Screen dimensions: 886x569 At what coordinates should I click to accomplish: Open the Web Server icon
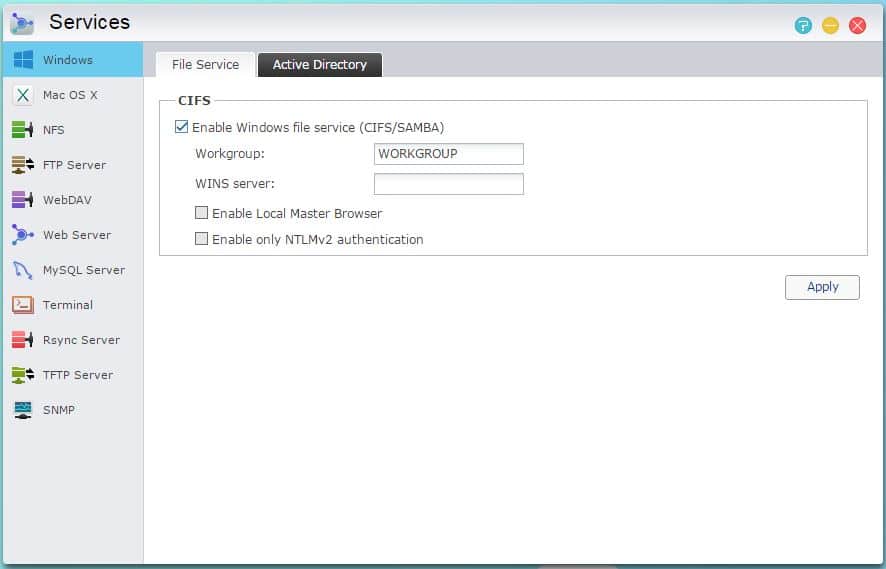point(23,235)
